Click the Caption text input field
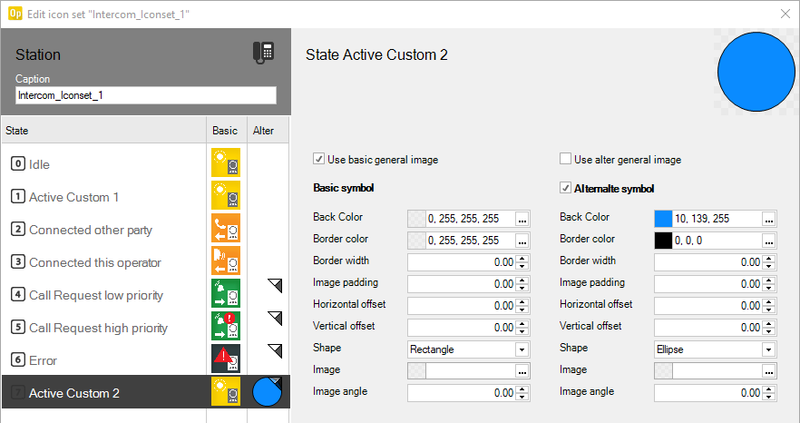Image resolution: width=800 pixels, height=423 pixels. click(146, 96)
